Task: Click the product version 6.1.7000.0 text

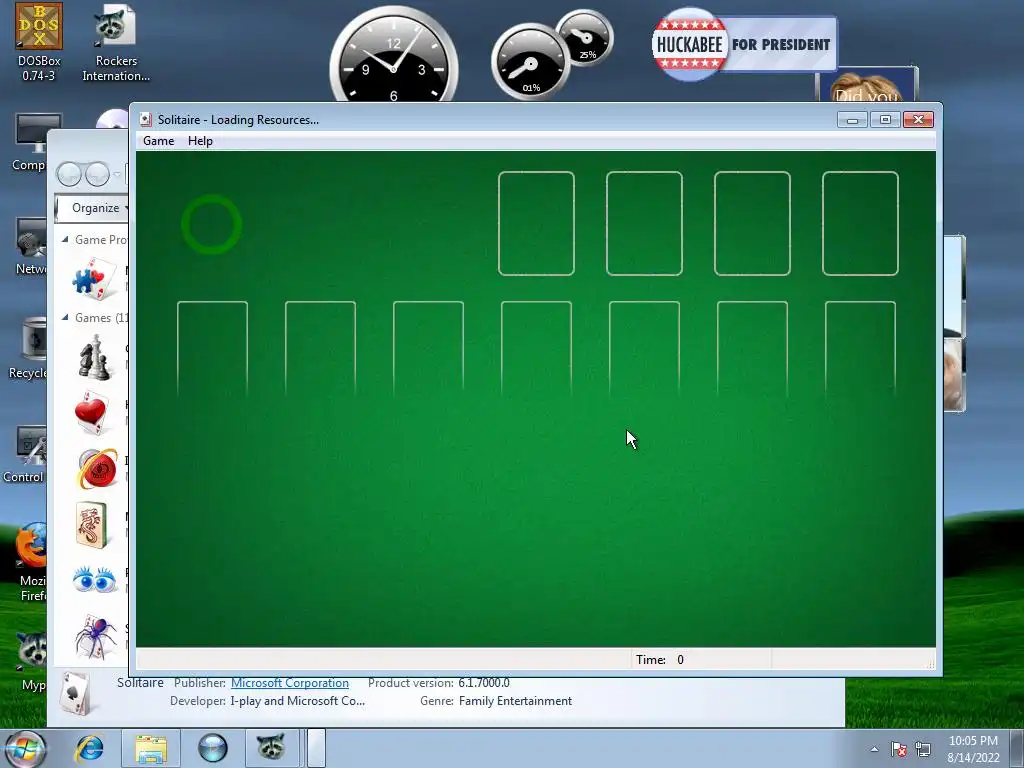Action: coord(484,683)
